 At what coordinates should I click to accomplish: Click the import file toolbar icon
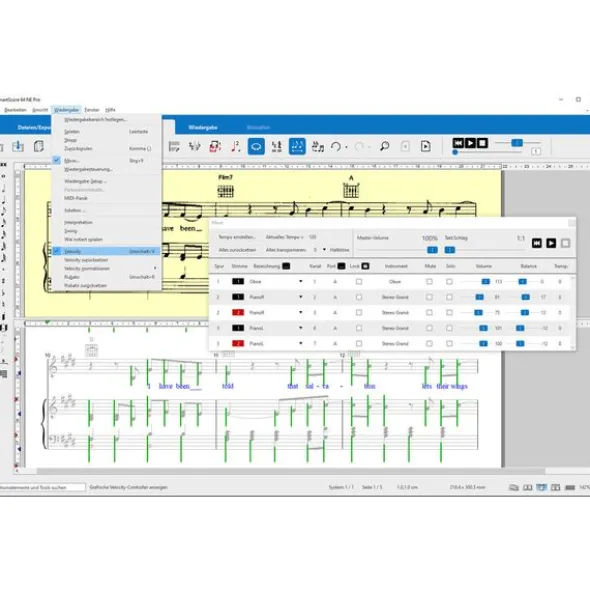coord(18,146)
